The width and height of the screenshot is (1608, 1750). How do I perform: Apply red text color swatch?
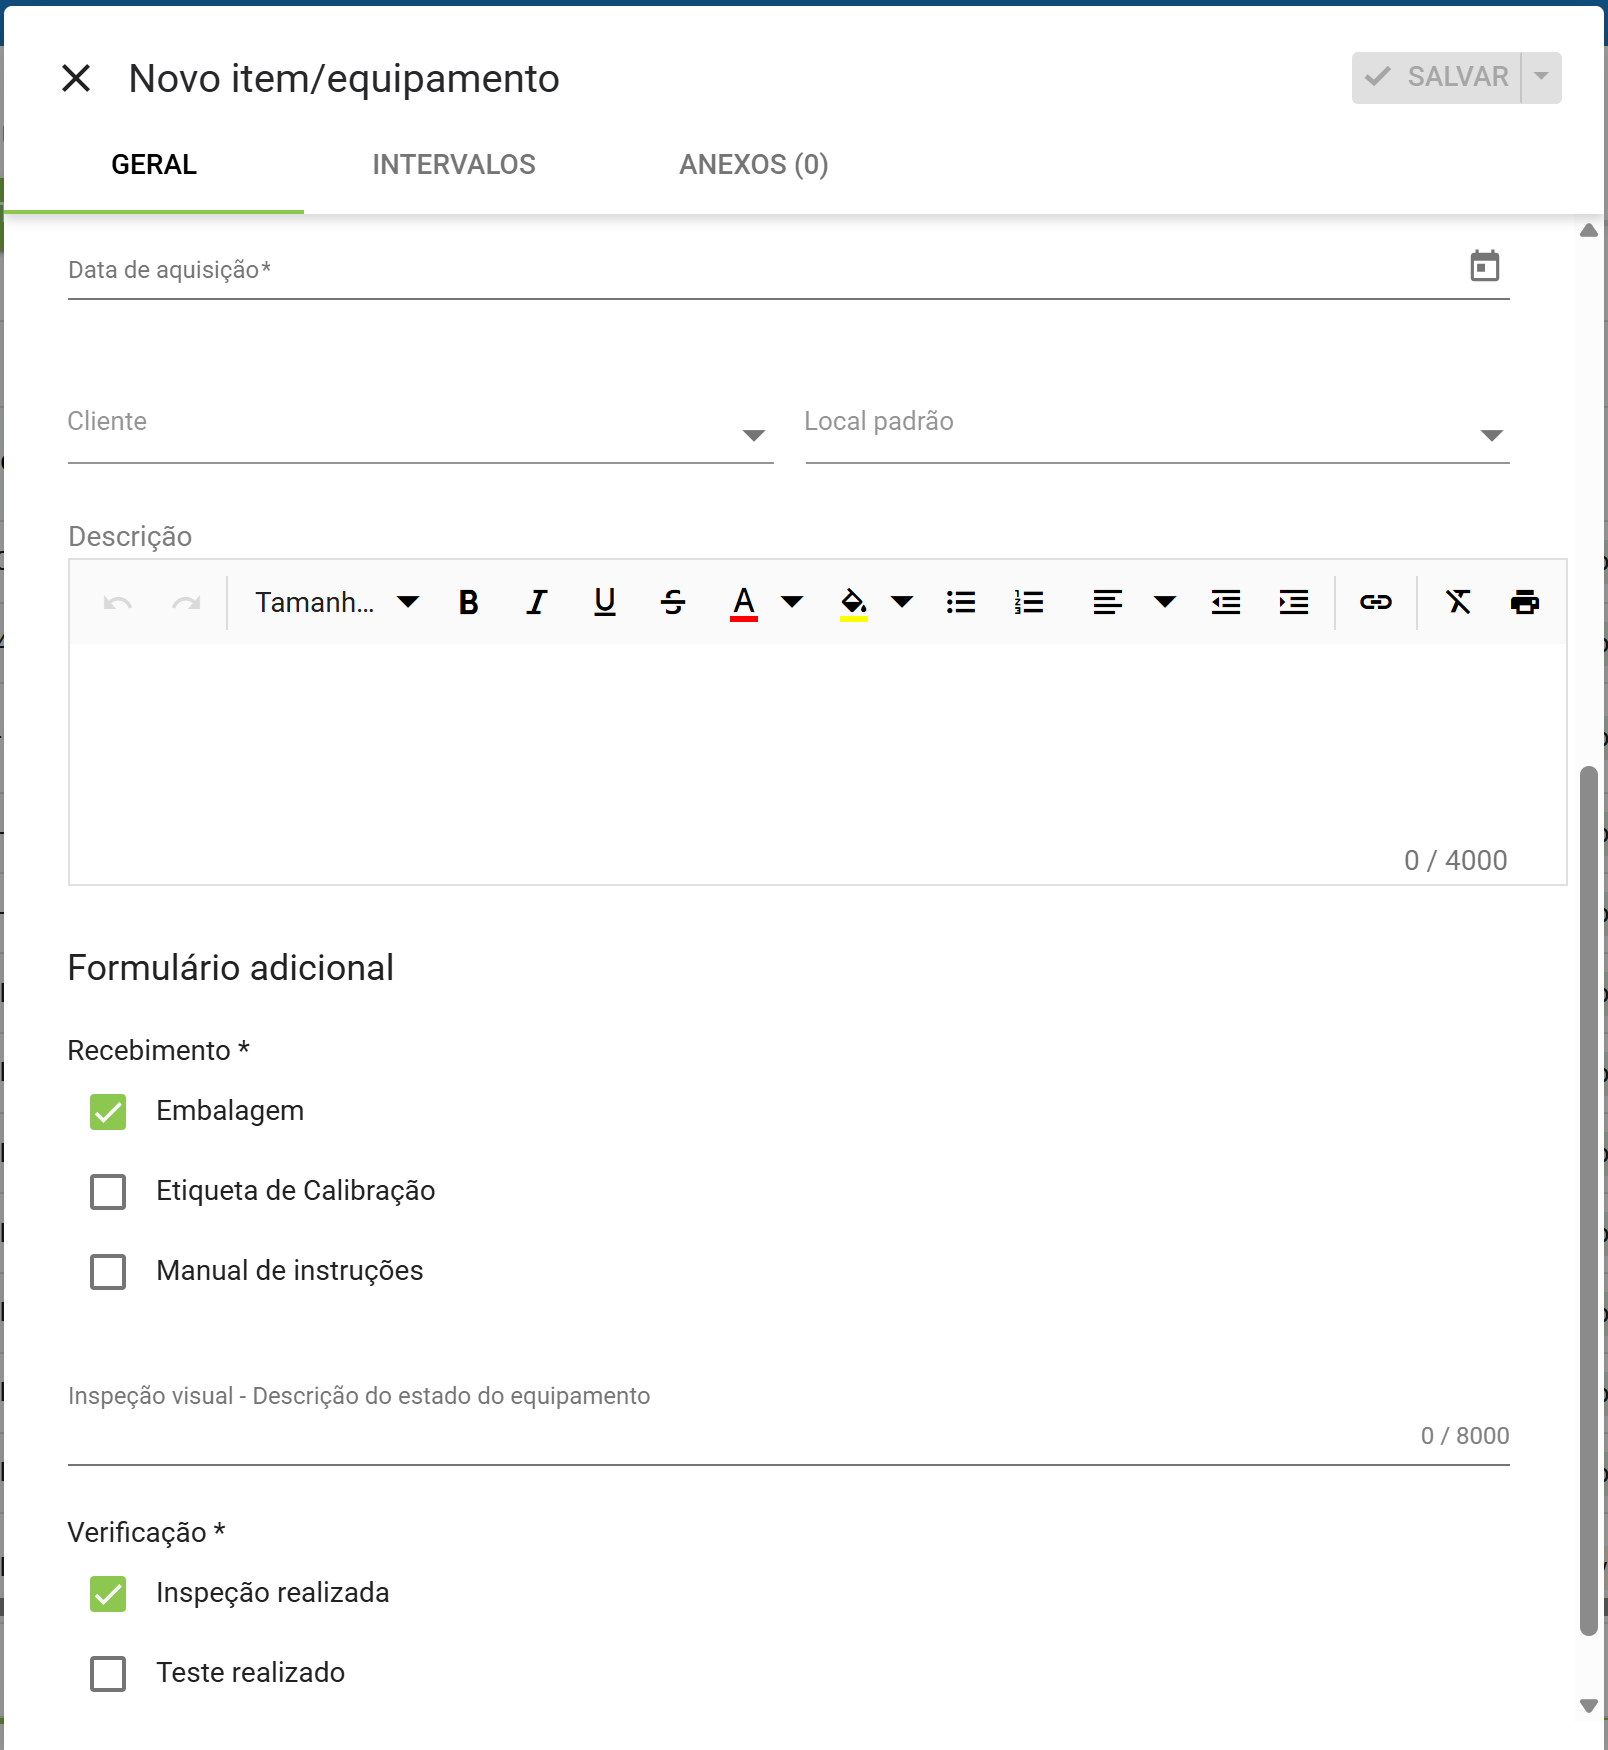pyautogui.click(x=744, y=603)
